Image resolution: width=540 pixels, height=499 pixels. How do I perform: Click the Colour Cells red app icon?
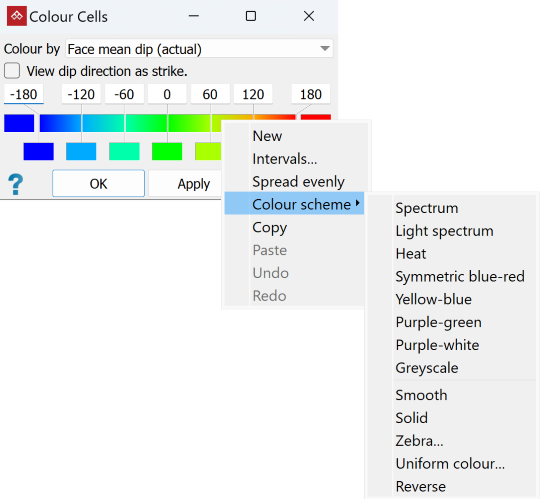17,16
